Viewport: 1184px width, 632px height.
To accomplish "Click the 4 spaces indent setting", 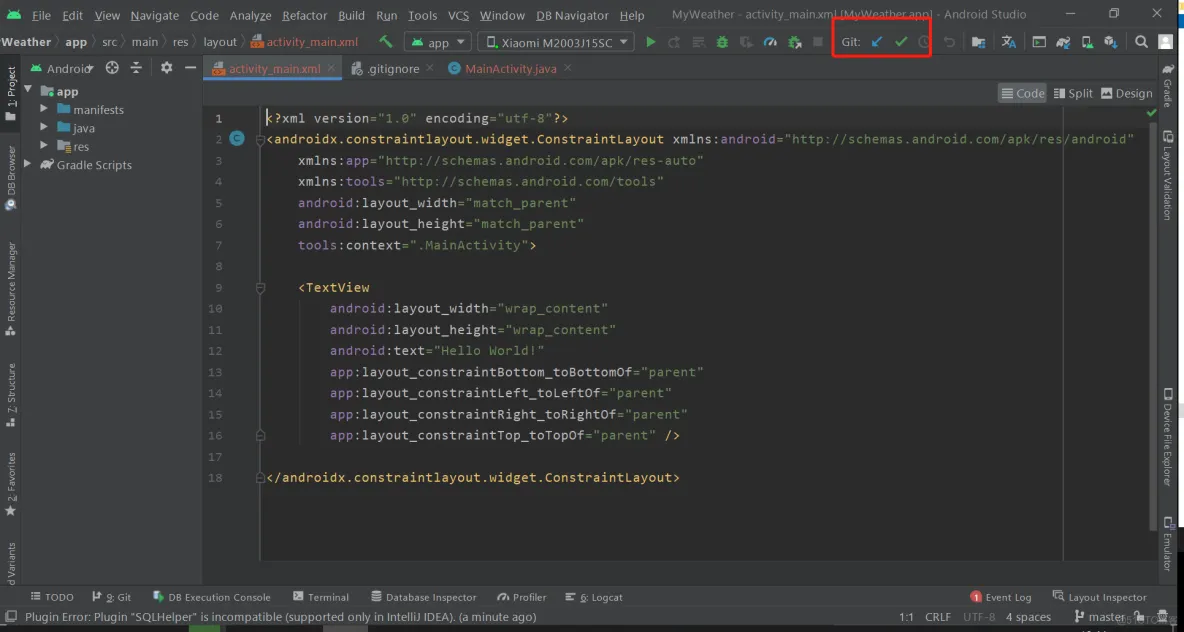I will (1028, 617).
